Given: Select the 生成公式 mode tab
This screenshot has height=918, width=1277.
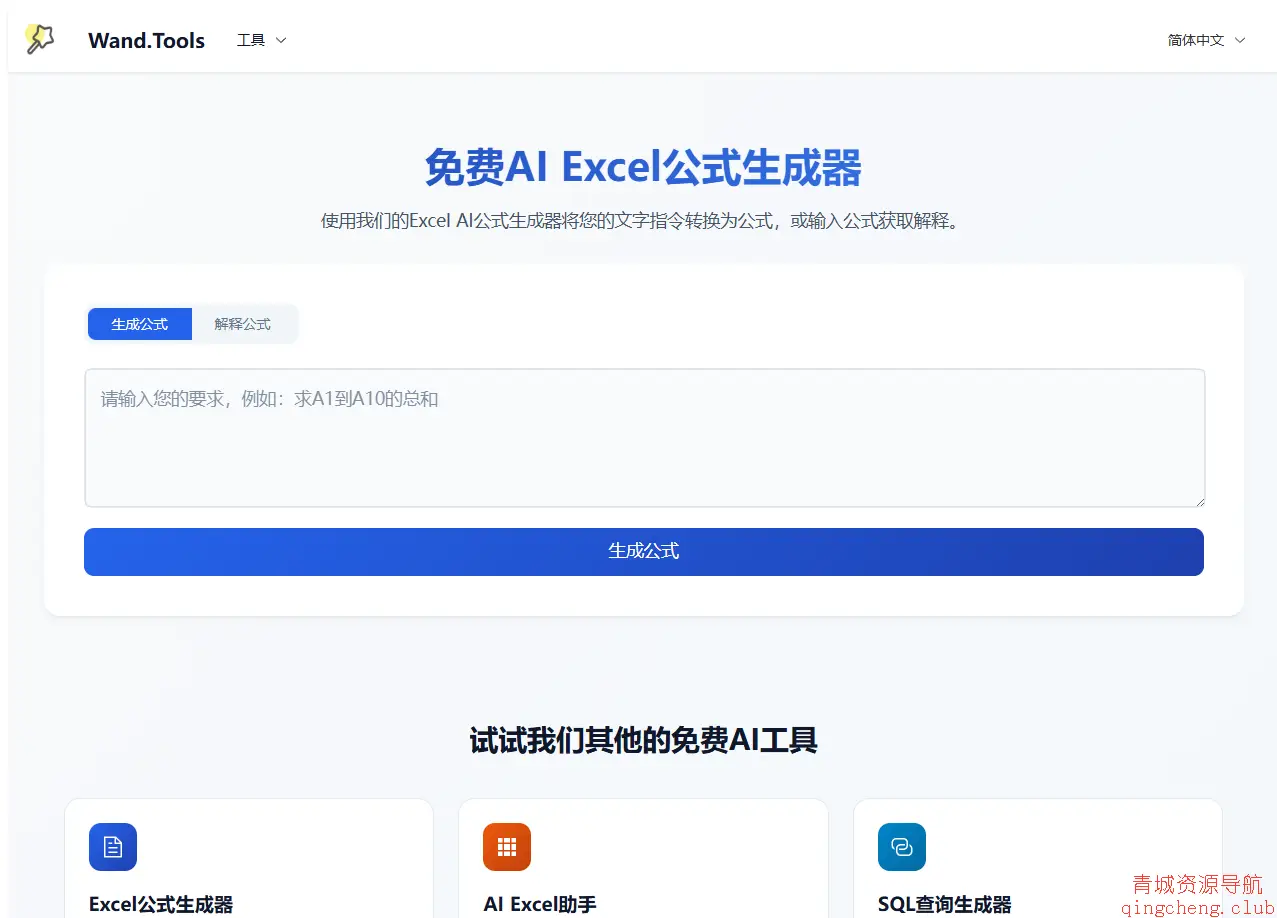Looking at the screenshot, I should pos(140,324).
